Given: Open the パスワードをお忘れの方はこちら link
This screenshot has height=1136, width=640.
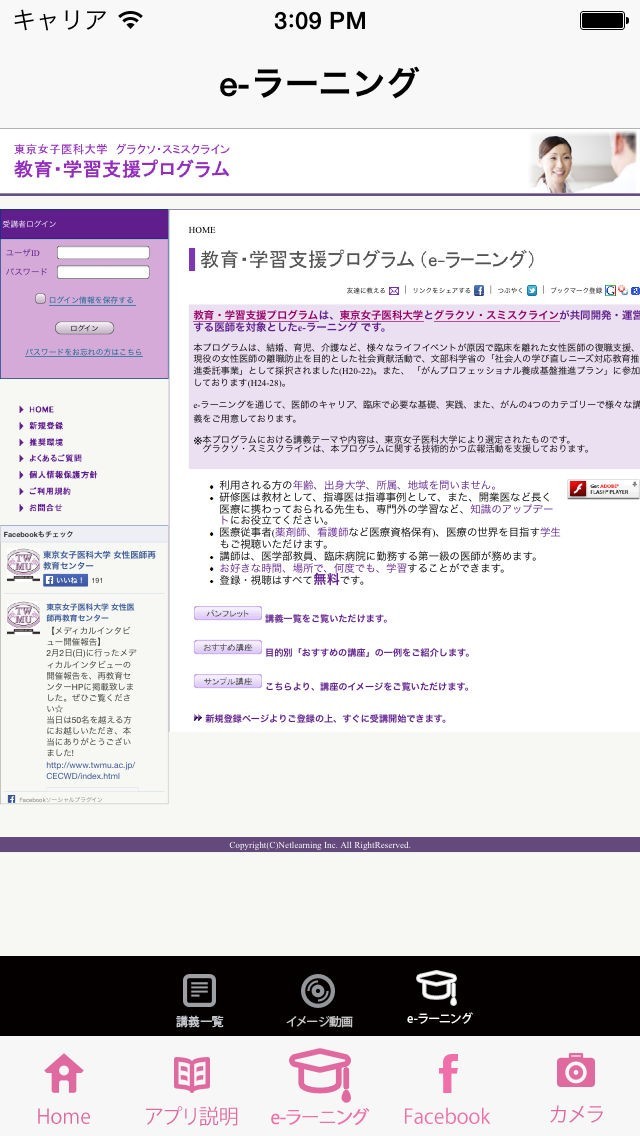Looking at the screenshot, I should pyautogui.click(x=84, y=352).
